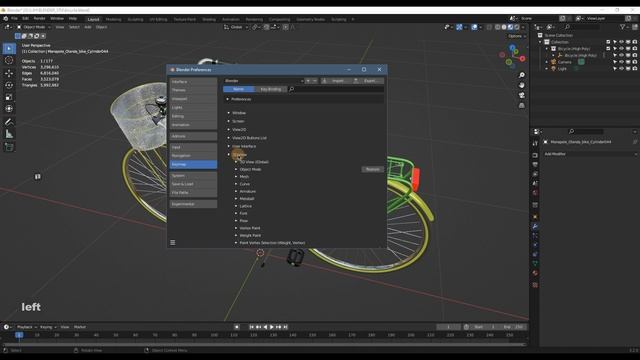
Task: Select rendered viewport shading
Action: click(x=517, y=27)
